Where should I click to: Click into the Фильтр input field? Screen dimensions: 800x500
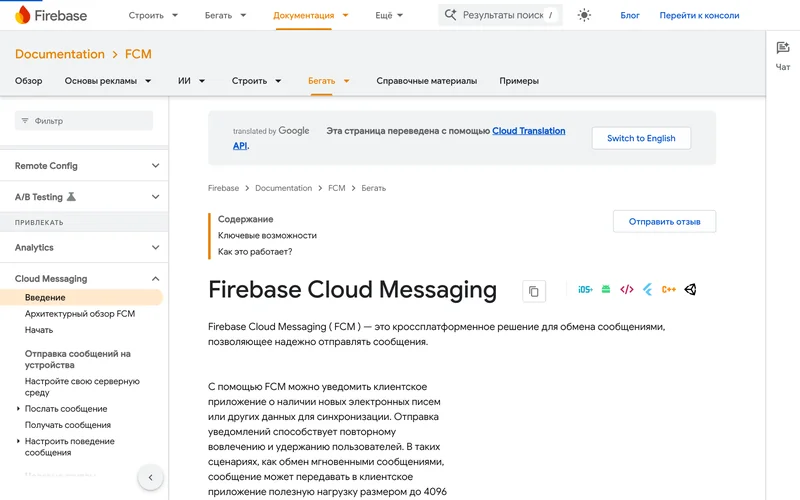[84, 121]
